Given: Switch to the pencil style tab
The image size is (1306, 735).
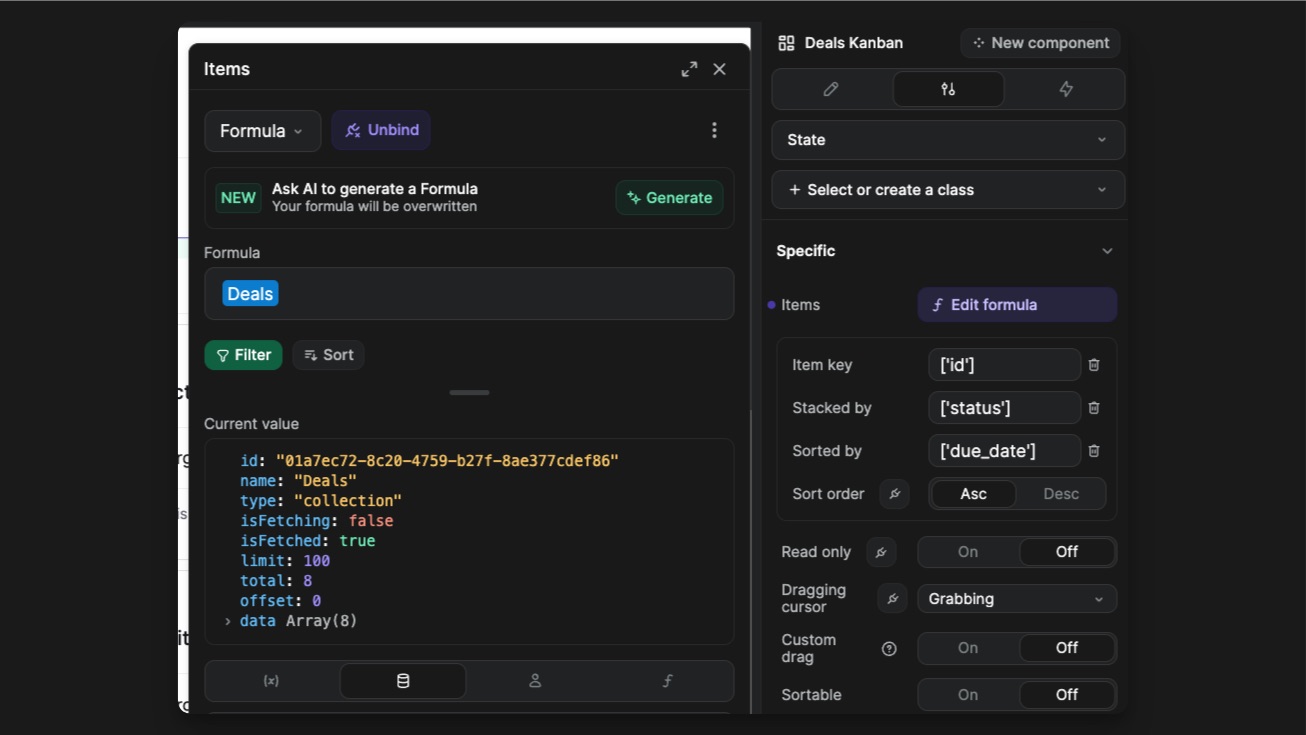Looking at the screenshot, I should pos(831,89).
